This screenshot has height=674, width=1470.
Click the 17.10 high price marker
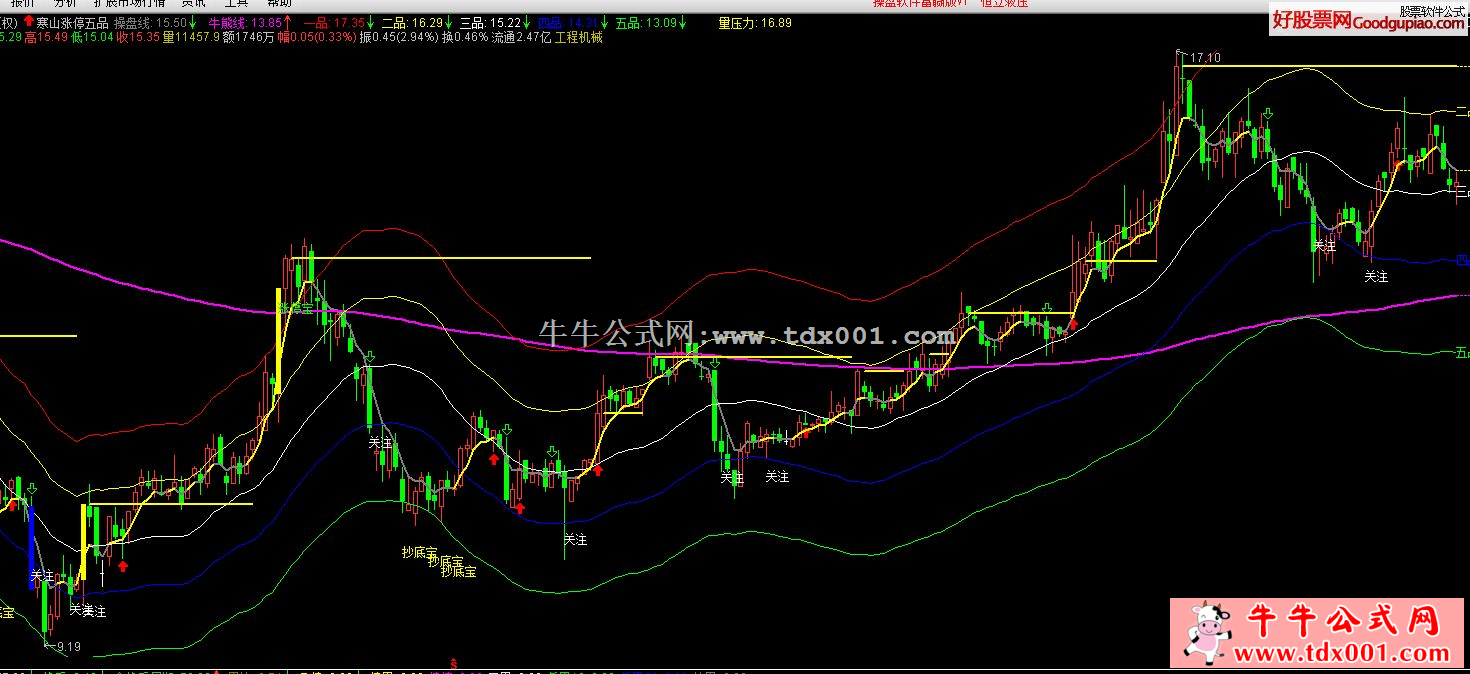1205,58
